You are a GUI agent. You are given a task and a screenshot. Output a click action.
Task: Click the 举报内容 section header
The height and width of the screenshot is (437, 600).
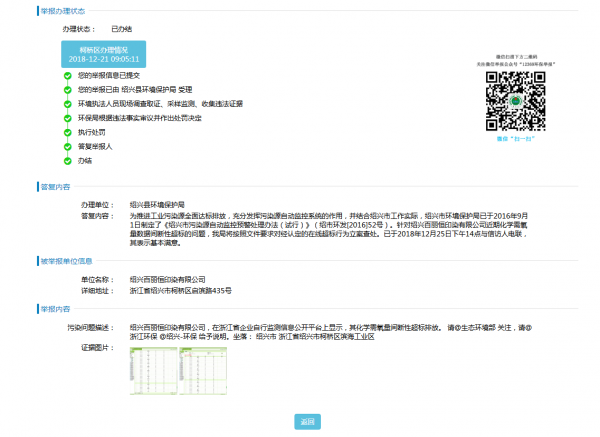pos(54,308)
